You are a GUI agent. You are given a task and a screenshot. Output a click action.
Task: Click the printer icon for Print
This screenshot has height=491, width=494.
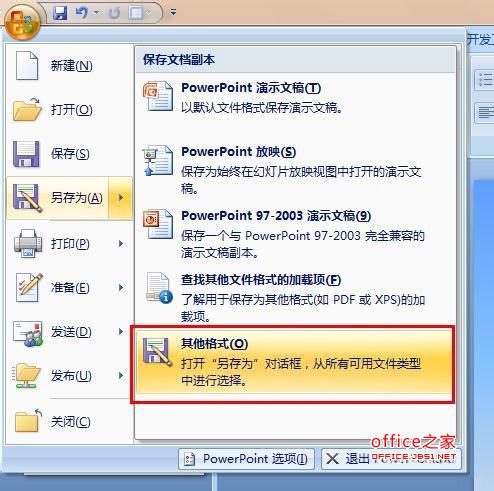pyautogui.click(x=28, y=243)
